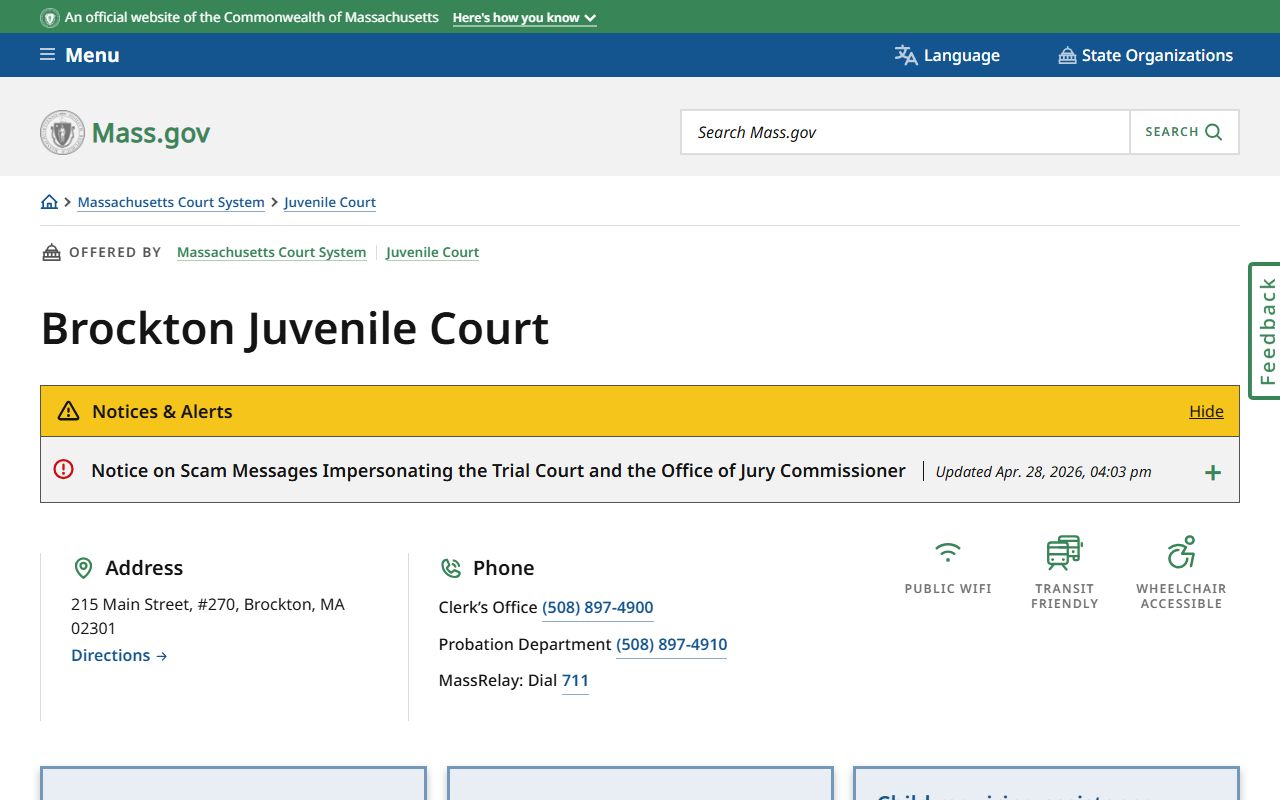Click the Mass.gov logo text
1280x800 pixels.
pos(151,132)
